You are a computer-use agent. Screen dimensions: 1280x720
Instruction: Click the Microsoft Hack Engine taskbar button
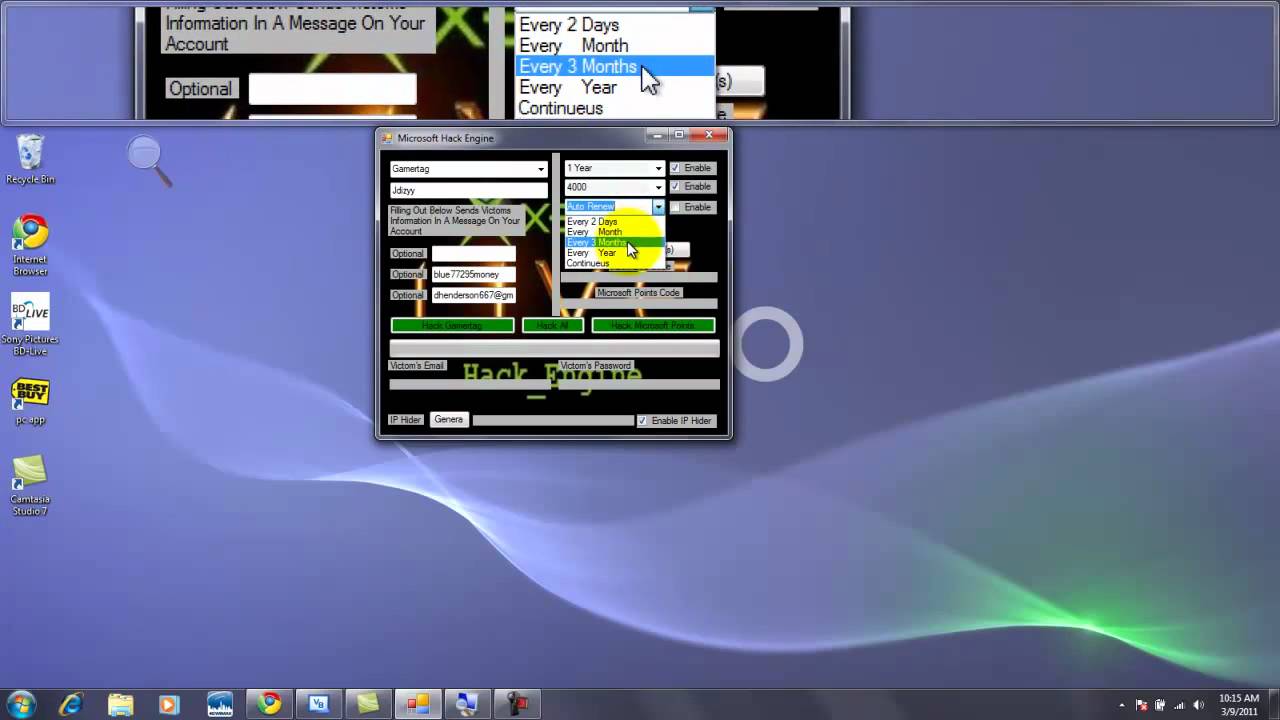pyautogui.click(x=417, y=704)
